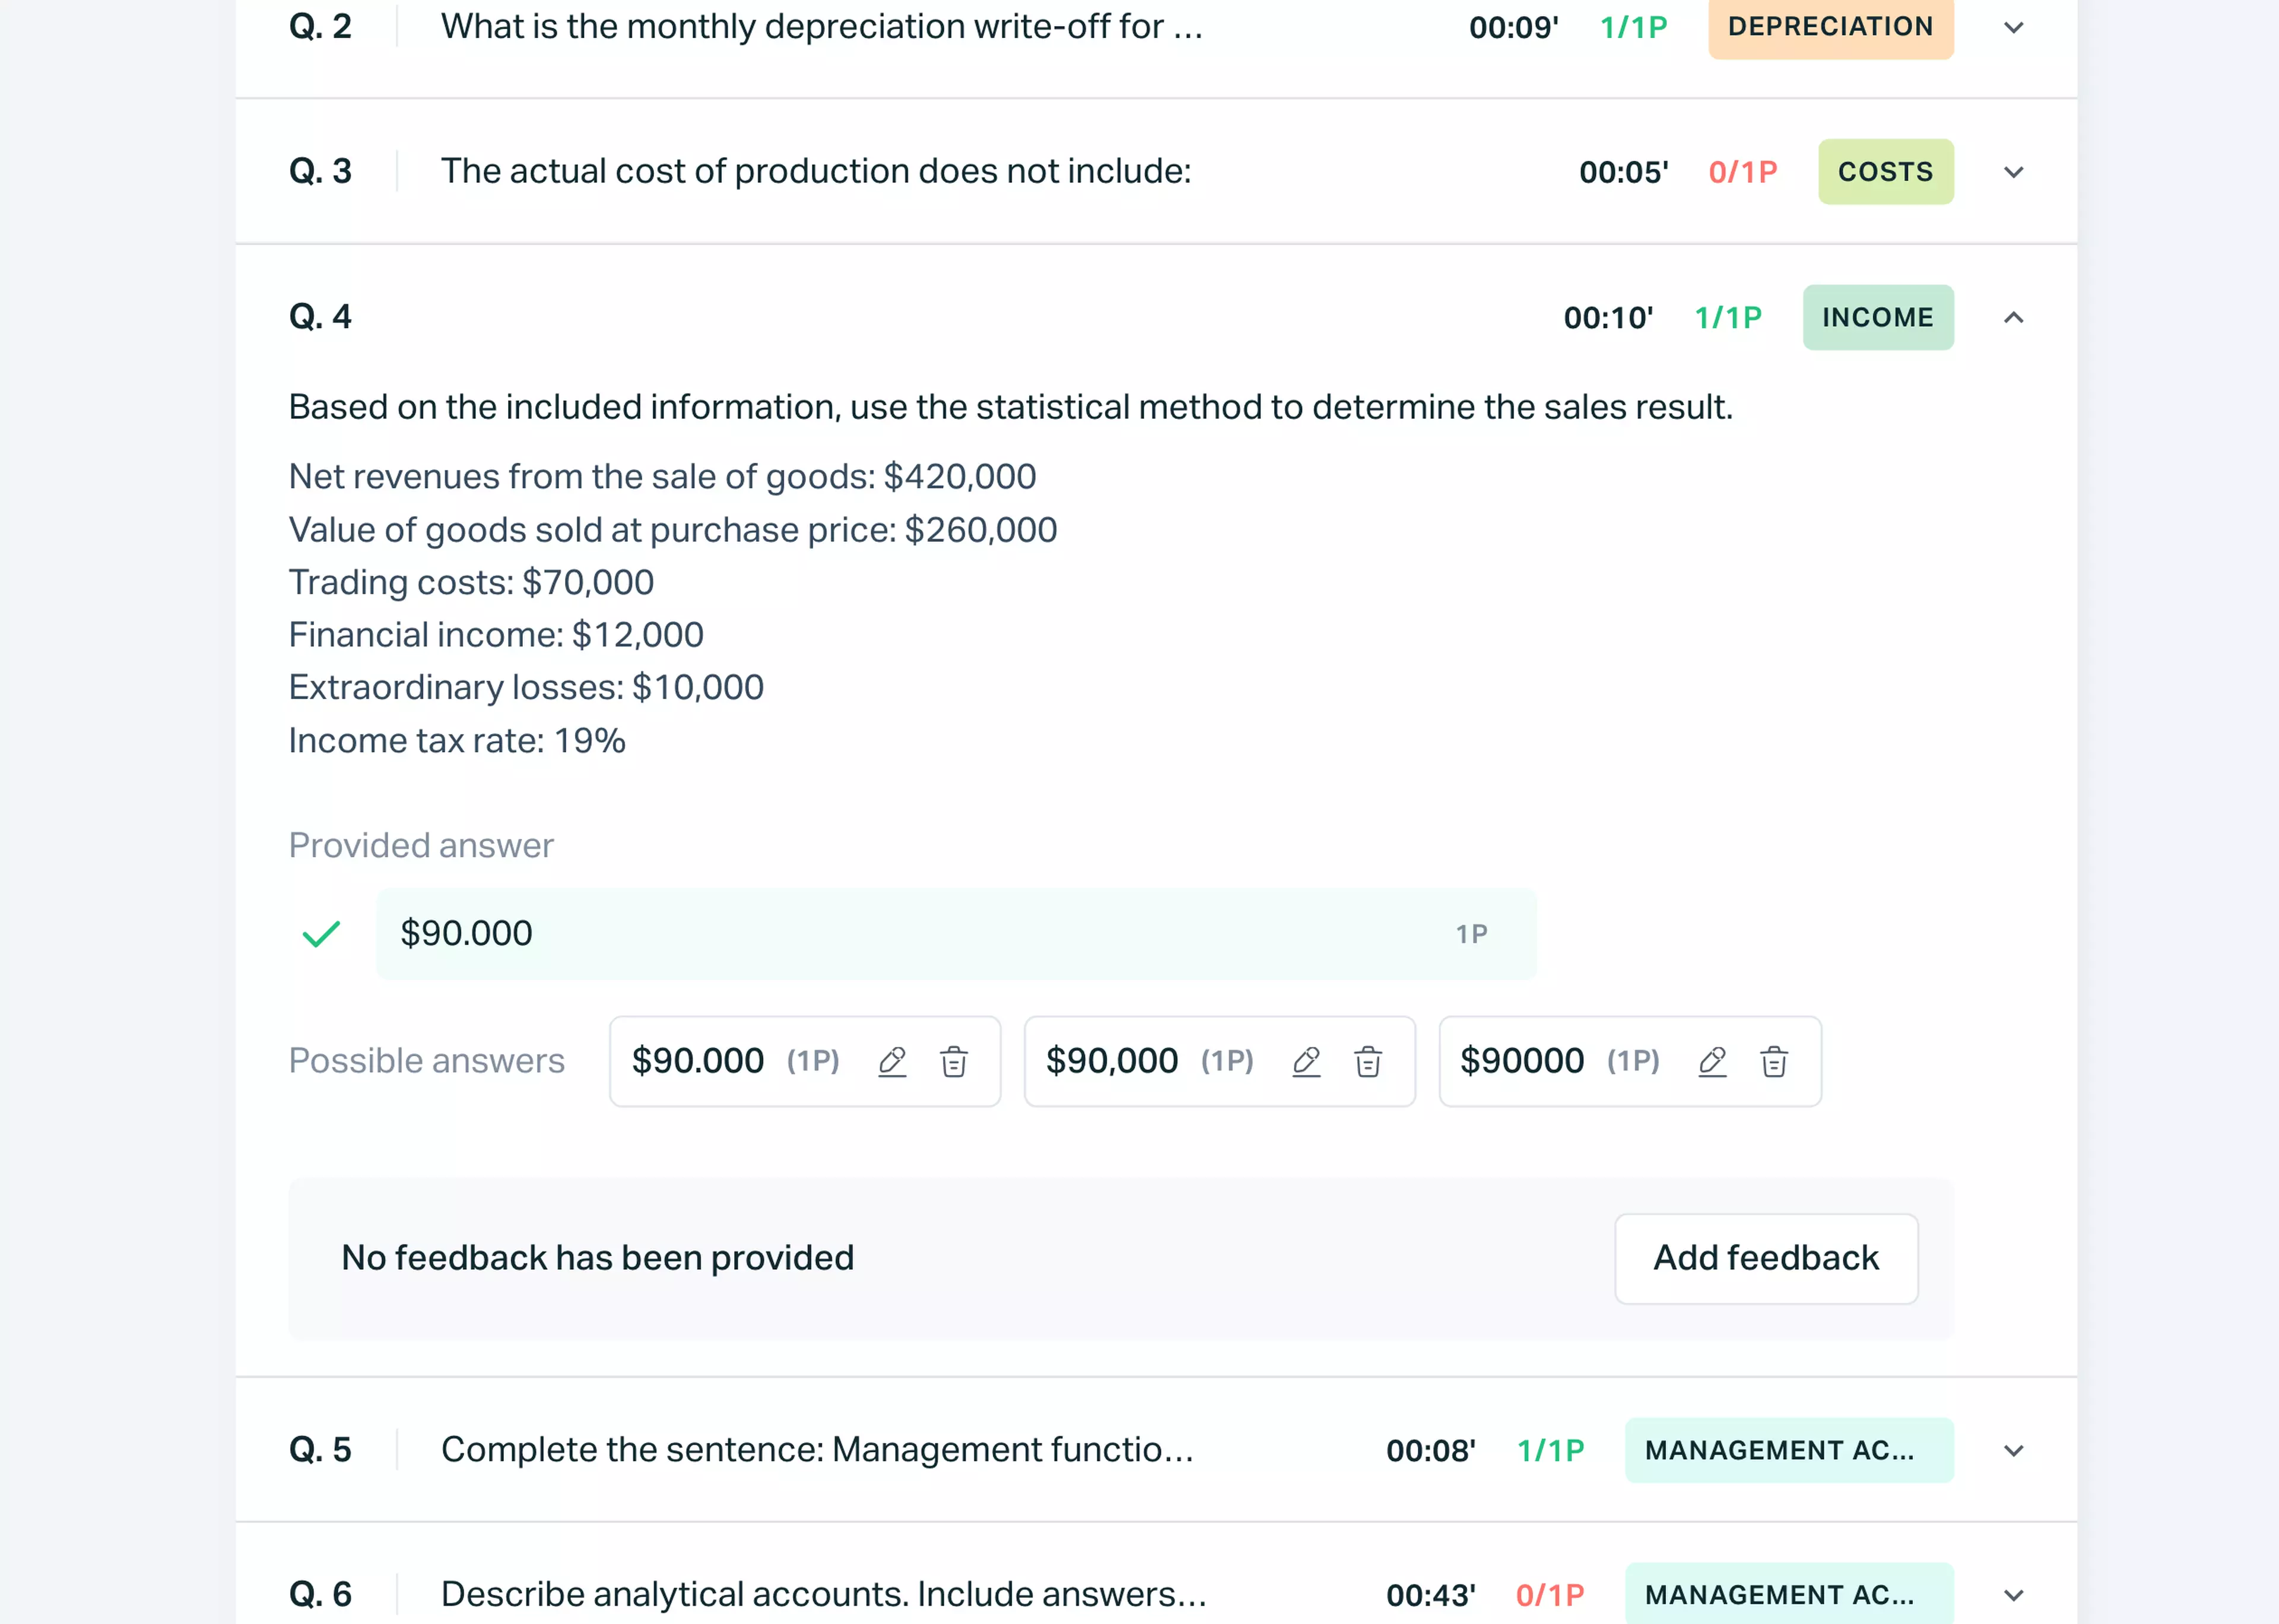Collapse question Q.4 details
Image resolution: width=2279 pixels, height=1624 pixels.
click(2013, 317)
